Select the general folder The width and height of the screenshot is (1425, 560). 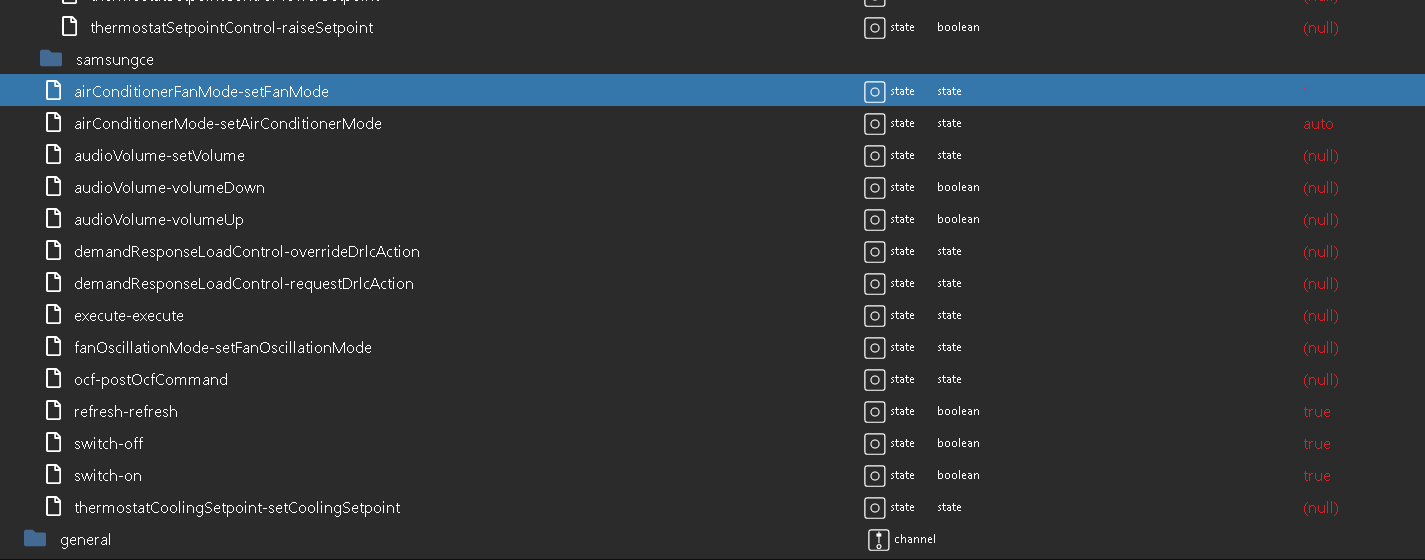(86, 540)
